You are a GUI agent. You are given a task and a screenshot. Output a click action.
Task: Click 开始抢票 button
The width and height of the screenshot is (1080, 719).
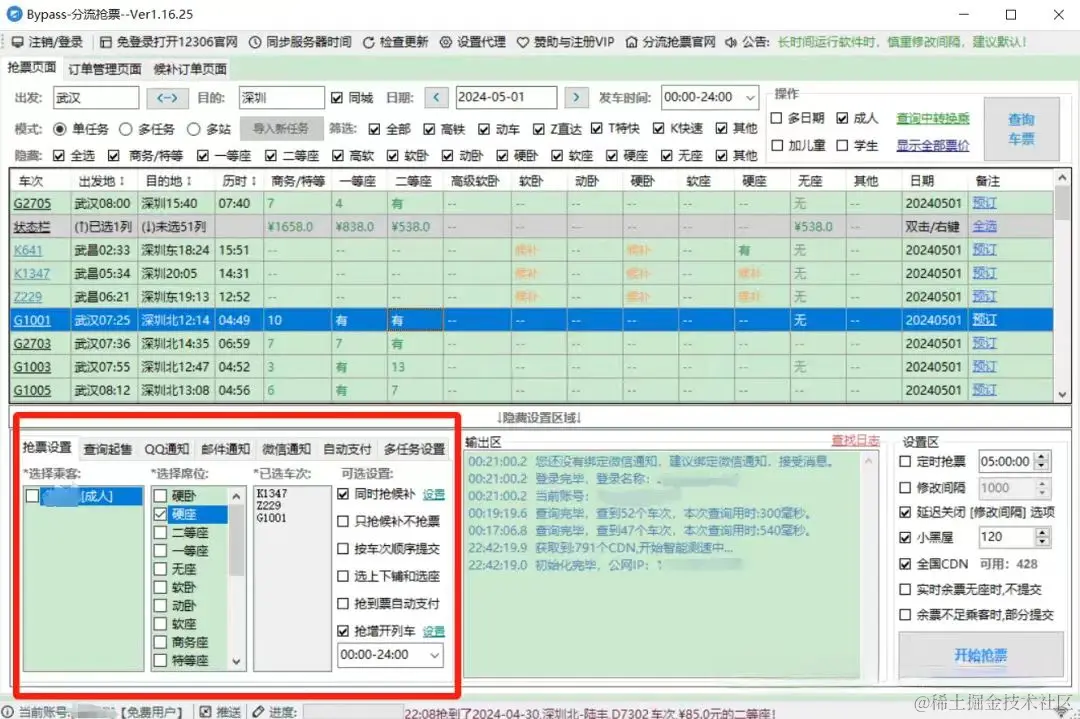pyautogui.click(x=981, y=655)
